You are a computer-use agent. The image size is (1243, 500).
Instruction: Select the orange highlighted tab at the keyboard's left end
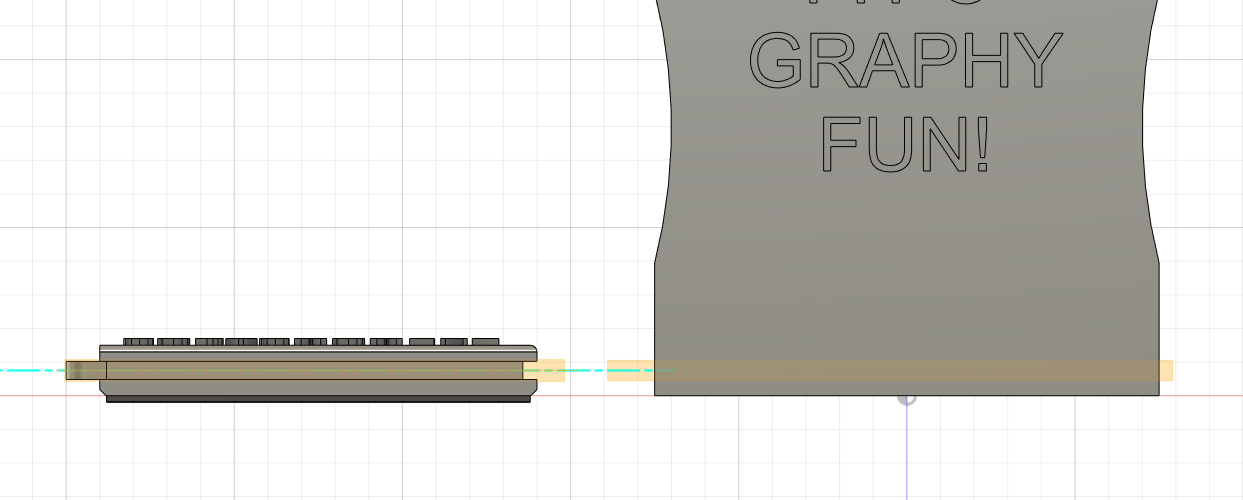86,370
